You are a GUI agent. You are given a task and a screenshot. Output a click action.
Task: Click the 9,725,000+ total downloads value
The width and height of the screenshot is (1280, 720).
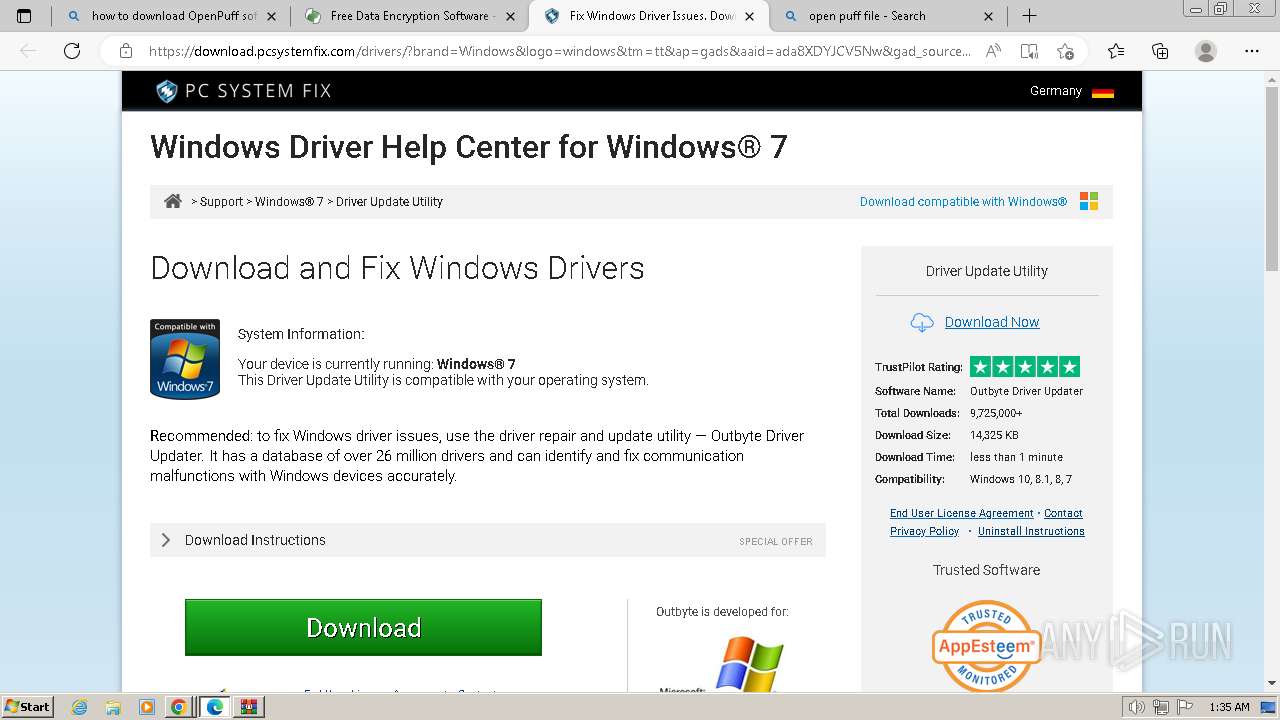996,413
